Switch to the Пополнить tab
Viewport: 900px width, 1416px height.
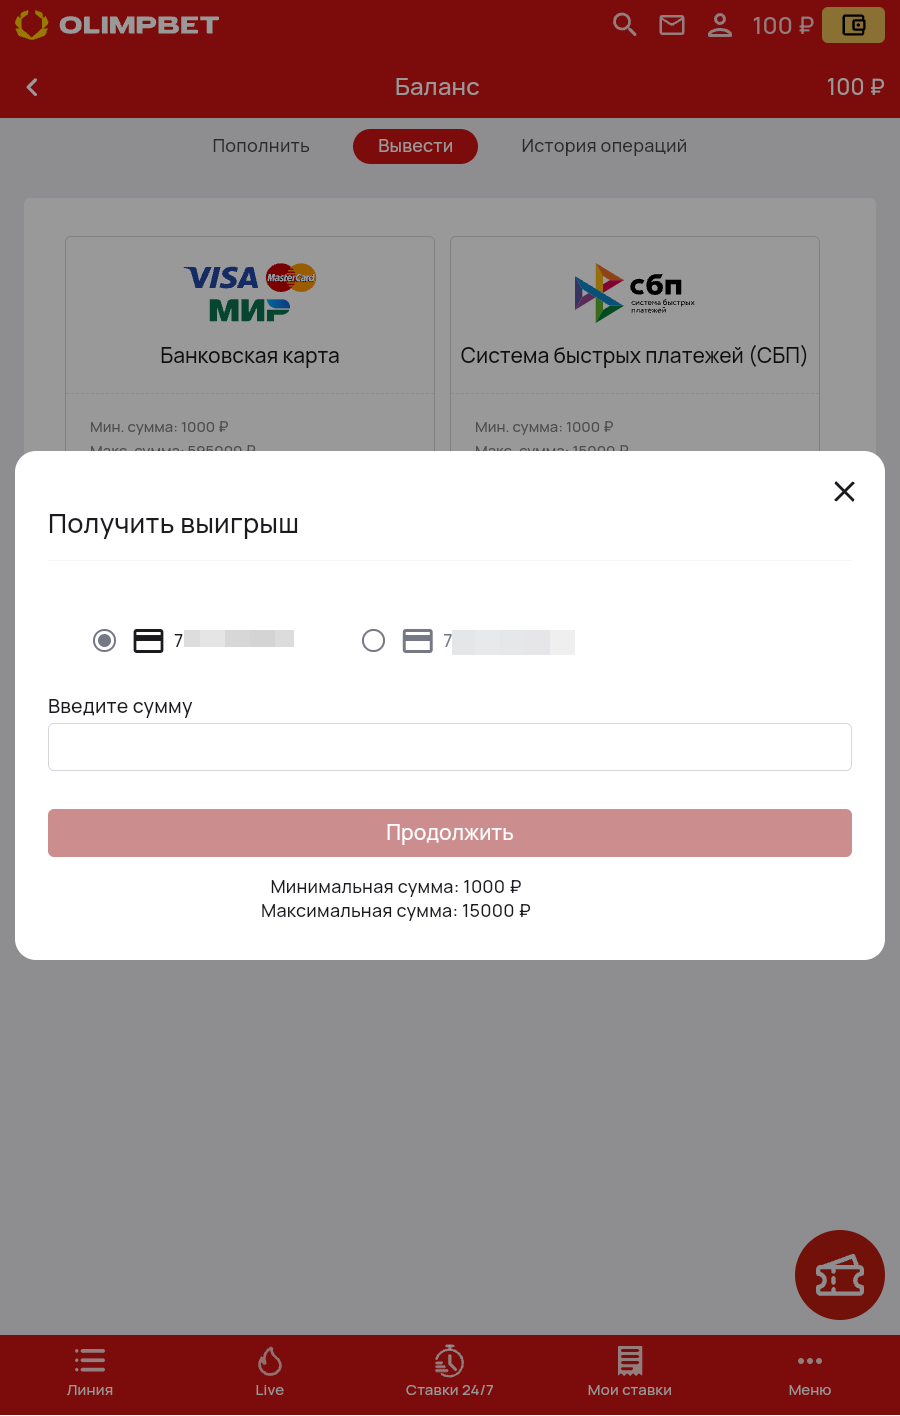click(x=261, y=146)
